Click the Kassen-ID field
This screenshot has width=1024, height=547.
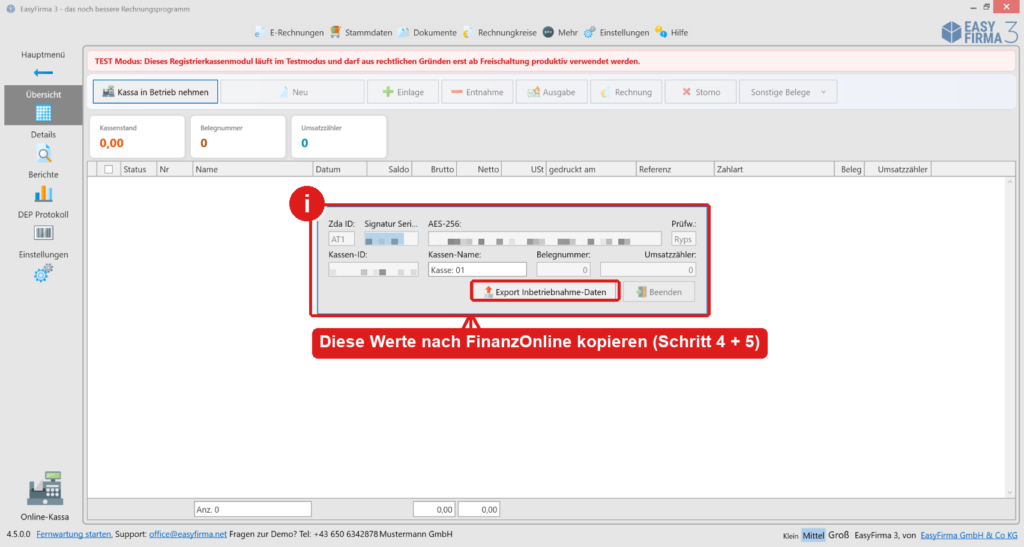374,270
